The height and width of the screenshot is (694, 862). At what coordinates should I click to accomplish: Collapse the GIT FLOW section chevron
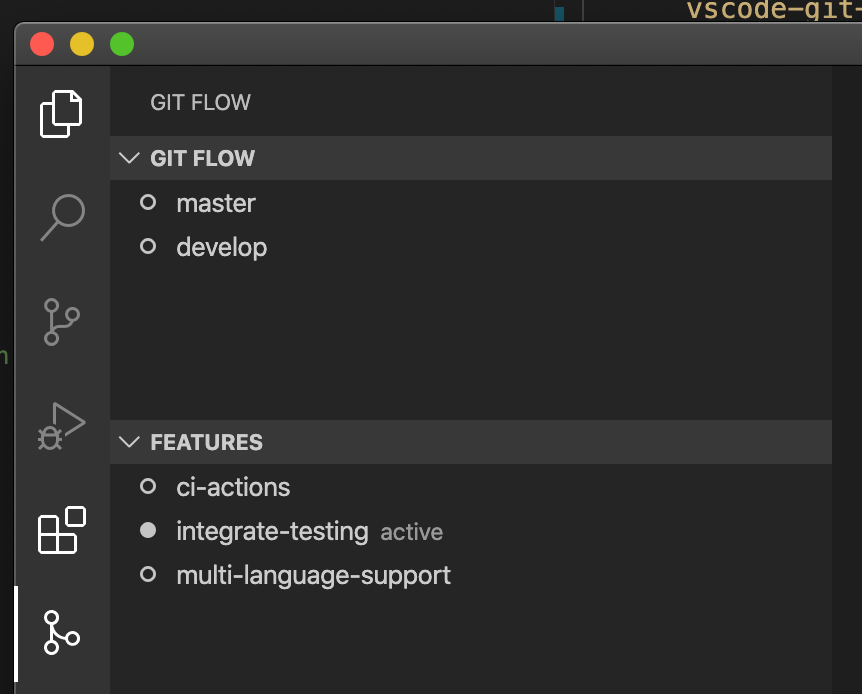click(x=130, y=158)
